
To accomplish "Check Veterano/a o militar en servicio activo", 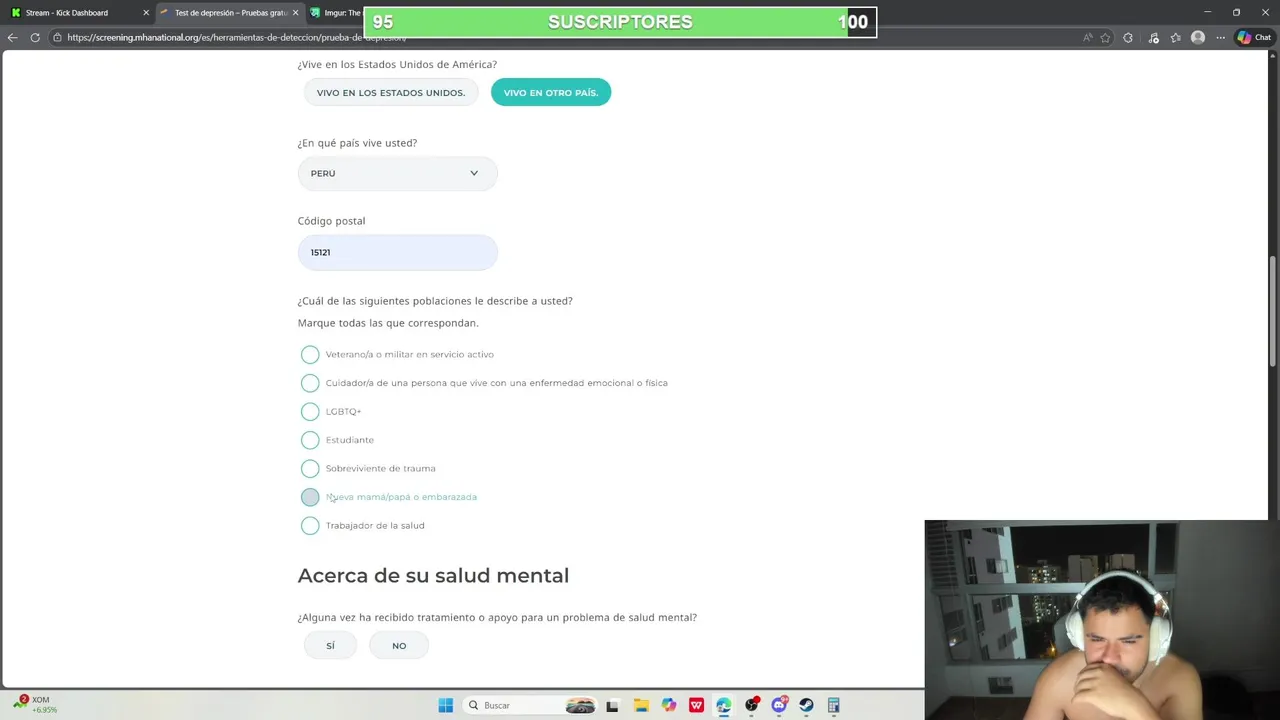I will tap(310, 354).
